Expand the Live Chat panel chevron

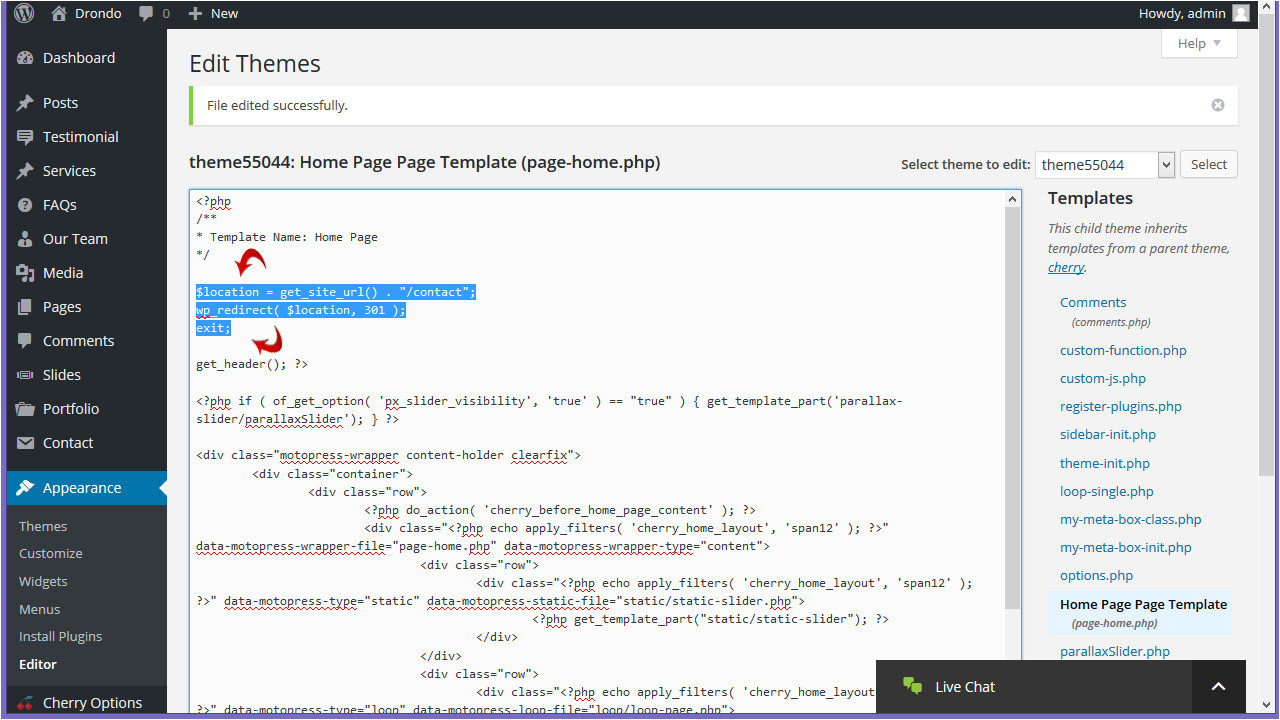1218,686
